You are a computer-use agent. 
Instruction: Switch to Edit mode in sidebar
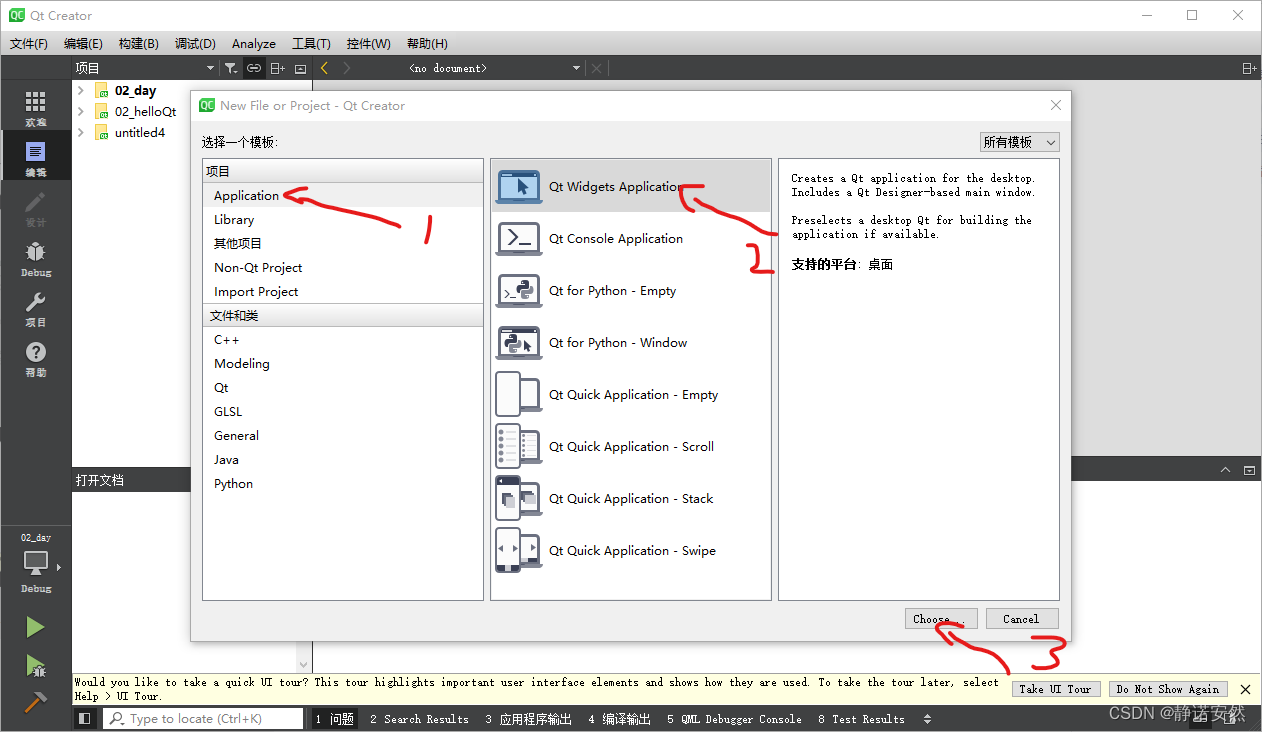point(35,158)
